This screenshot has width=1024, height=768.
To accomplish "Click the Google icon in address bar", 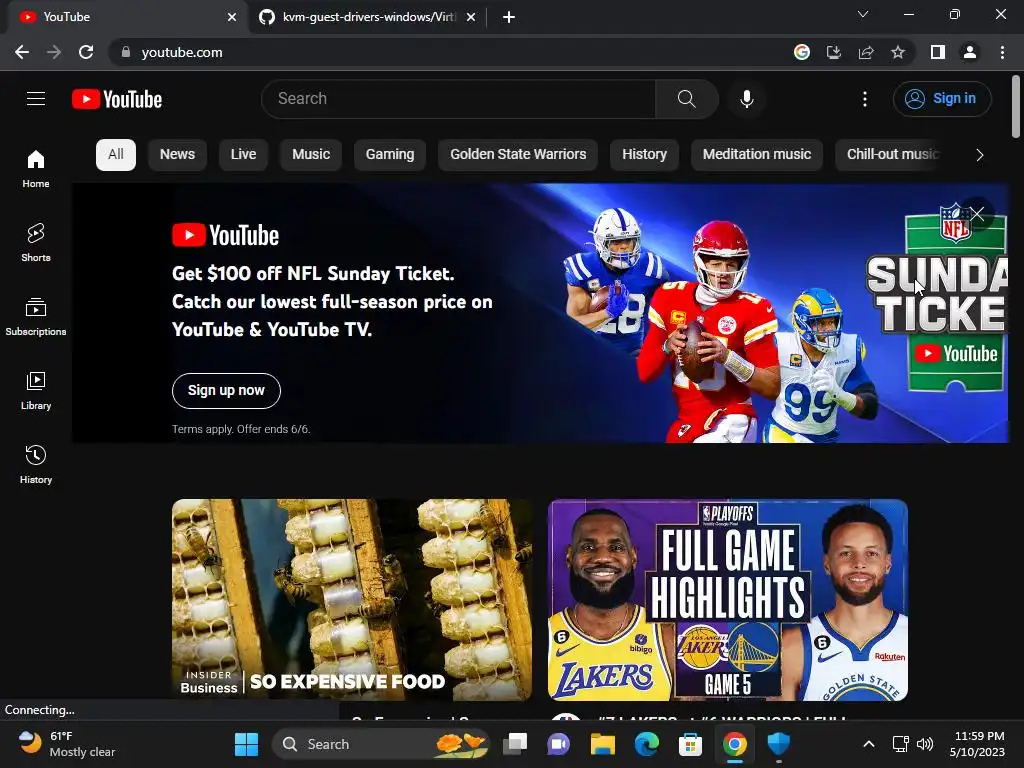I will [x=801, y=52].
